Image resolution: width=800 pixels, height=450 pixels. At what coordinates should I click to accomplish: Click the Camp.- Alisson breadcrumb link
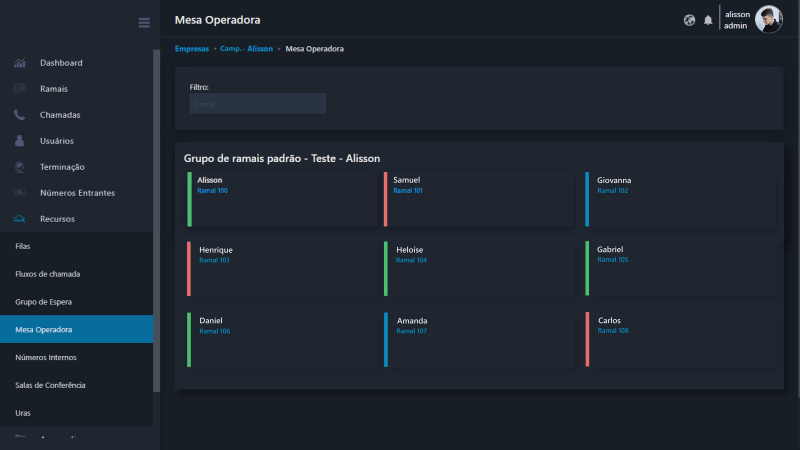[x=246, y=49]
